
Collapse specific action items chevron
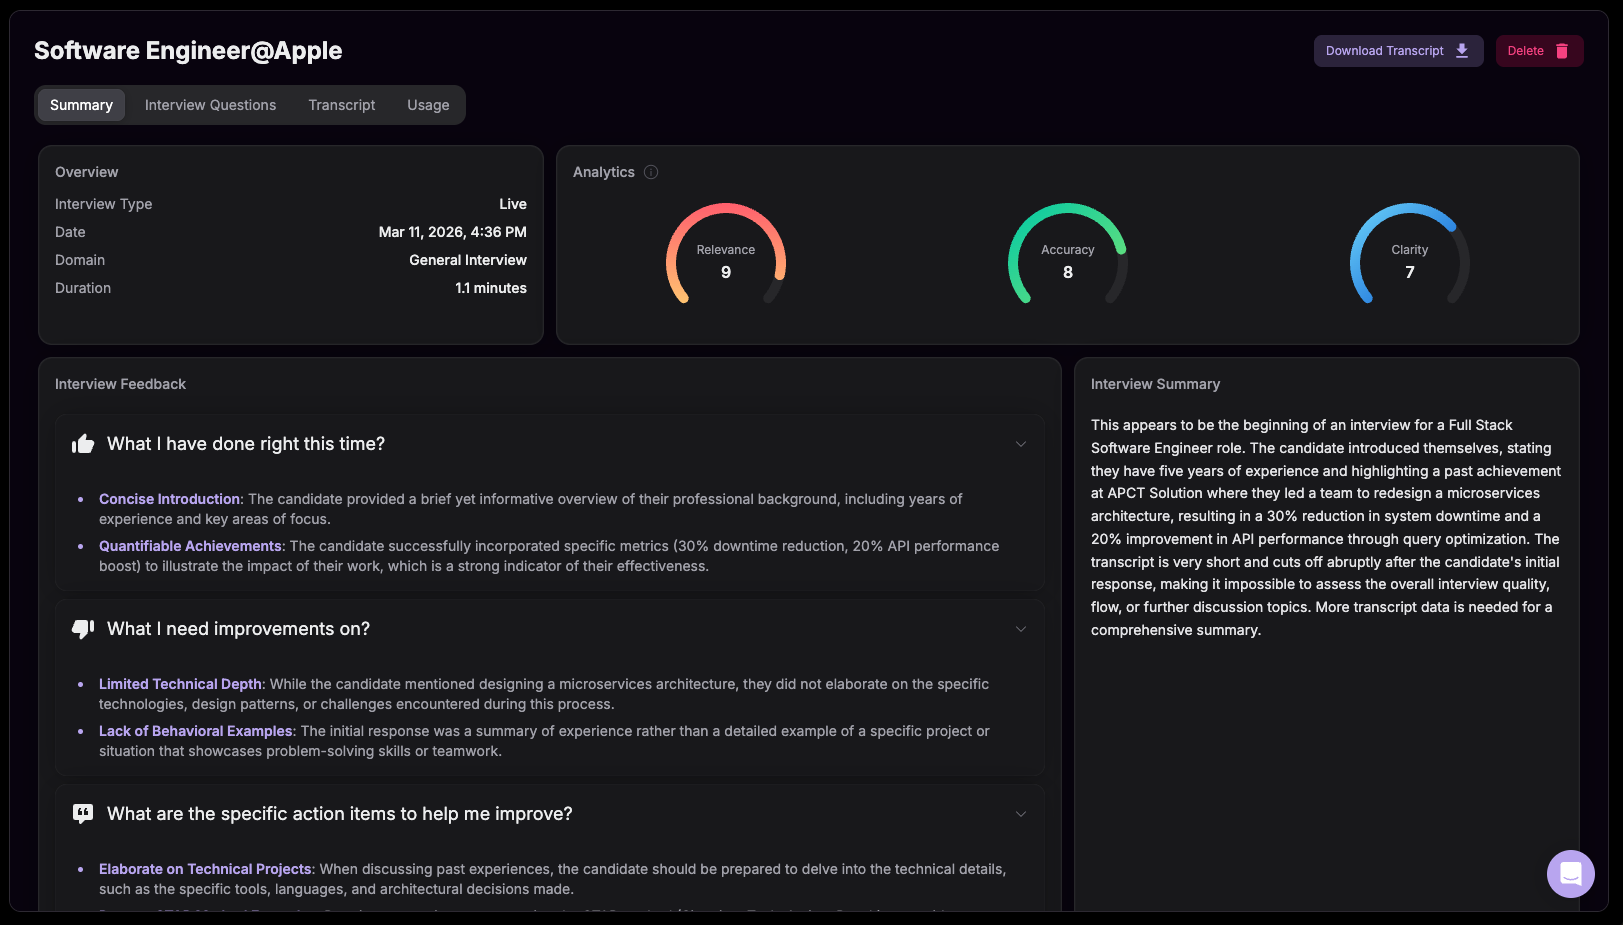click(1021, 814)
